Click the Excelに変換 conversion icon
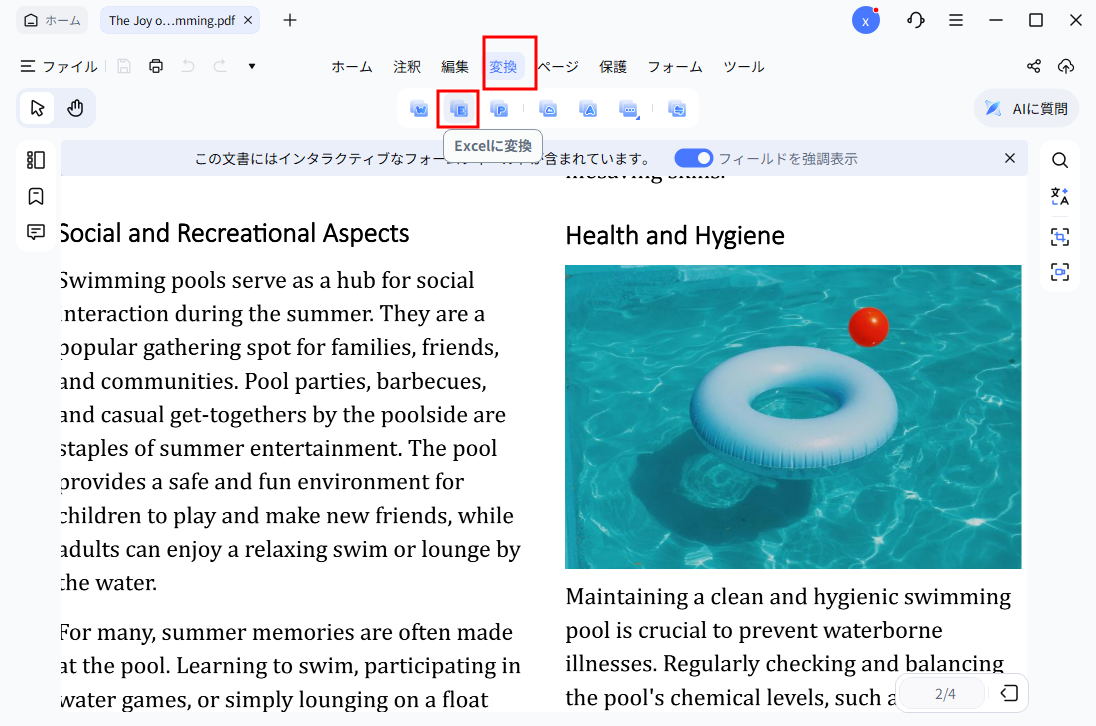The width and height of the screenshot is (1096, 726). [x=458, y=109]
